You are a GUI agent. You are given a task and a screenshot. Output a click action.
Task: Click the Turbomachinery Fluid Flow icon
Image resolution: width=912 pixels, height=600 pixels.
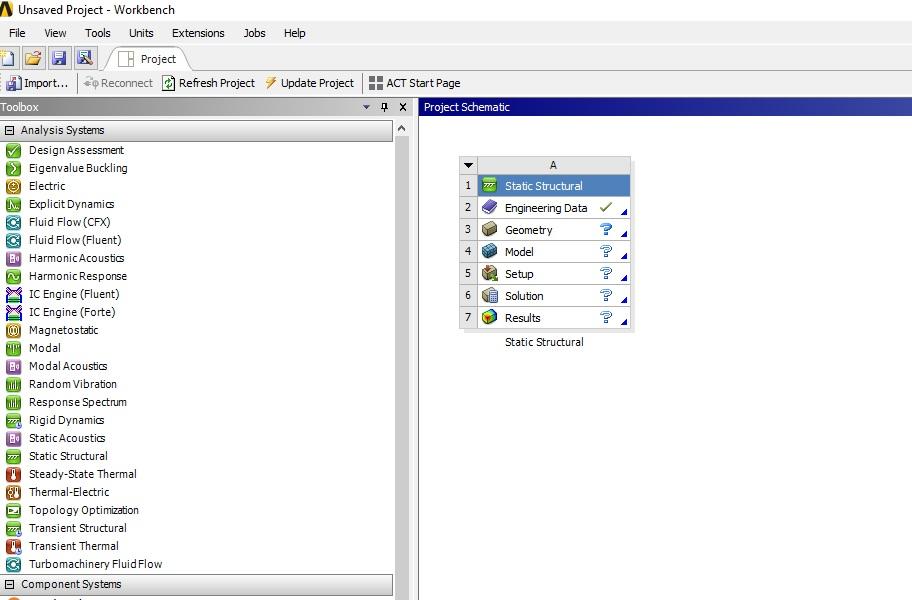tap(13, 565)
